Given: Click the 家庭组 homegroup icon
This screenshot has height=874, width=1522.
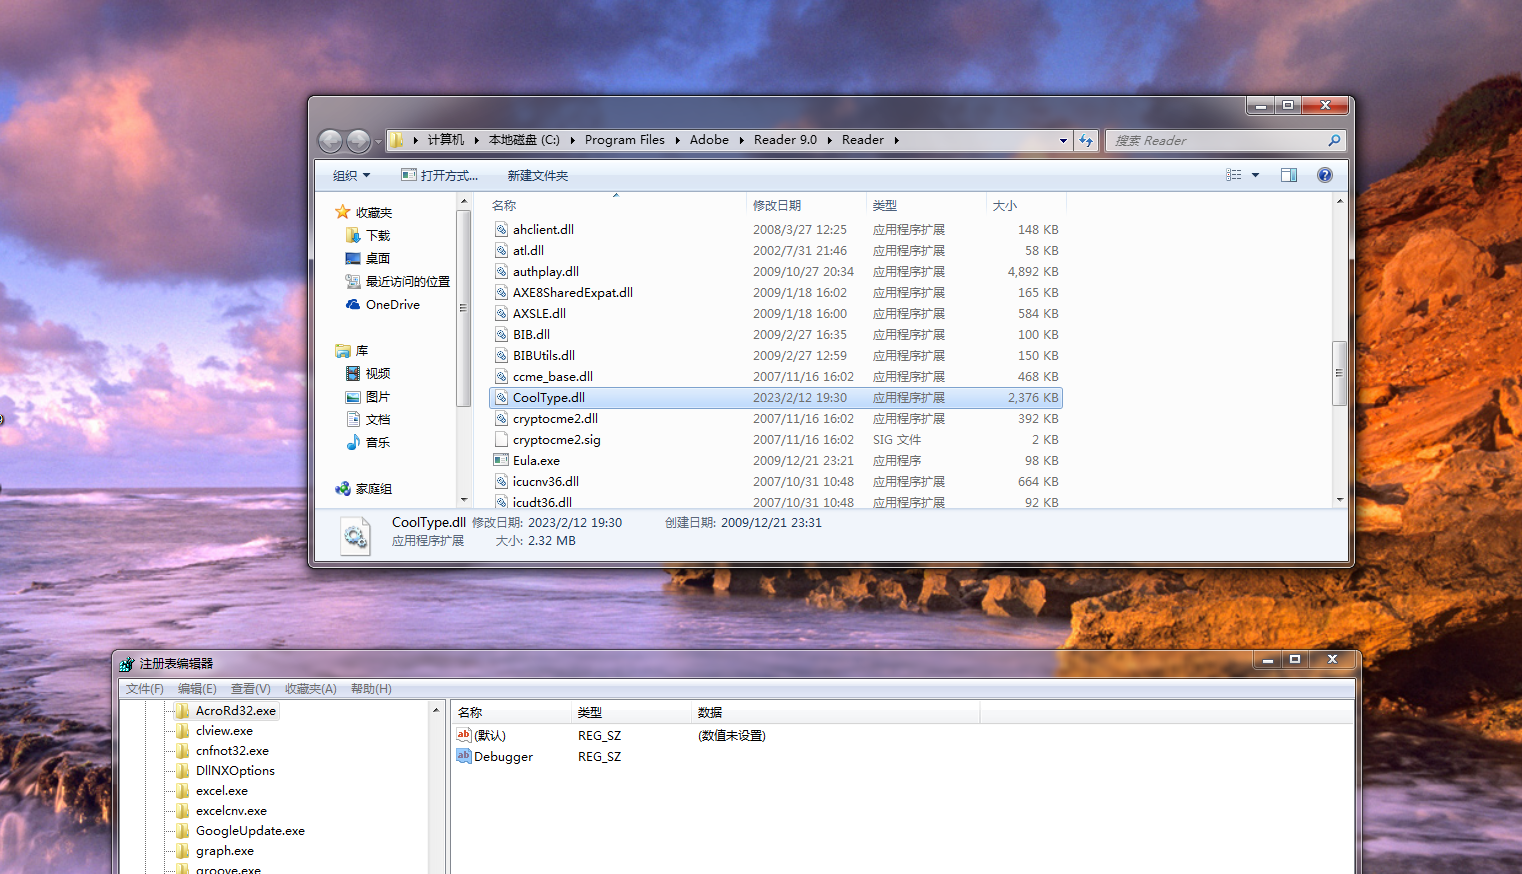Looking at the screenshot, I should pyautogui.click(x=343, y=489).
